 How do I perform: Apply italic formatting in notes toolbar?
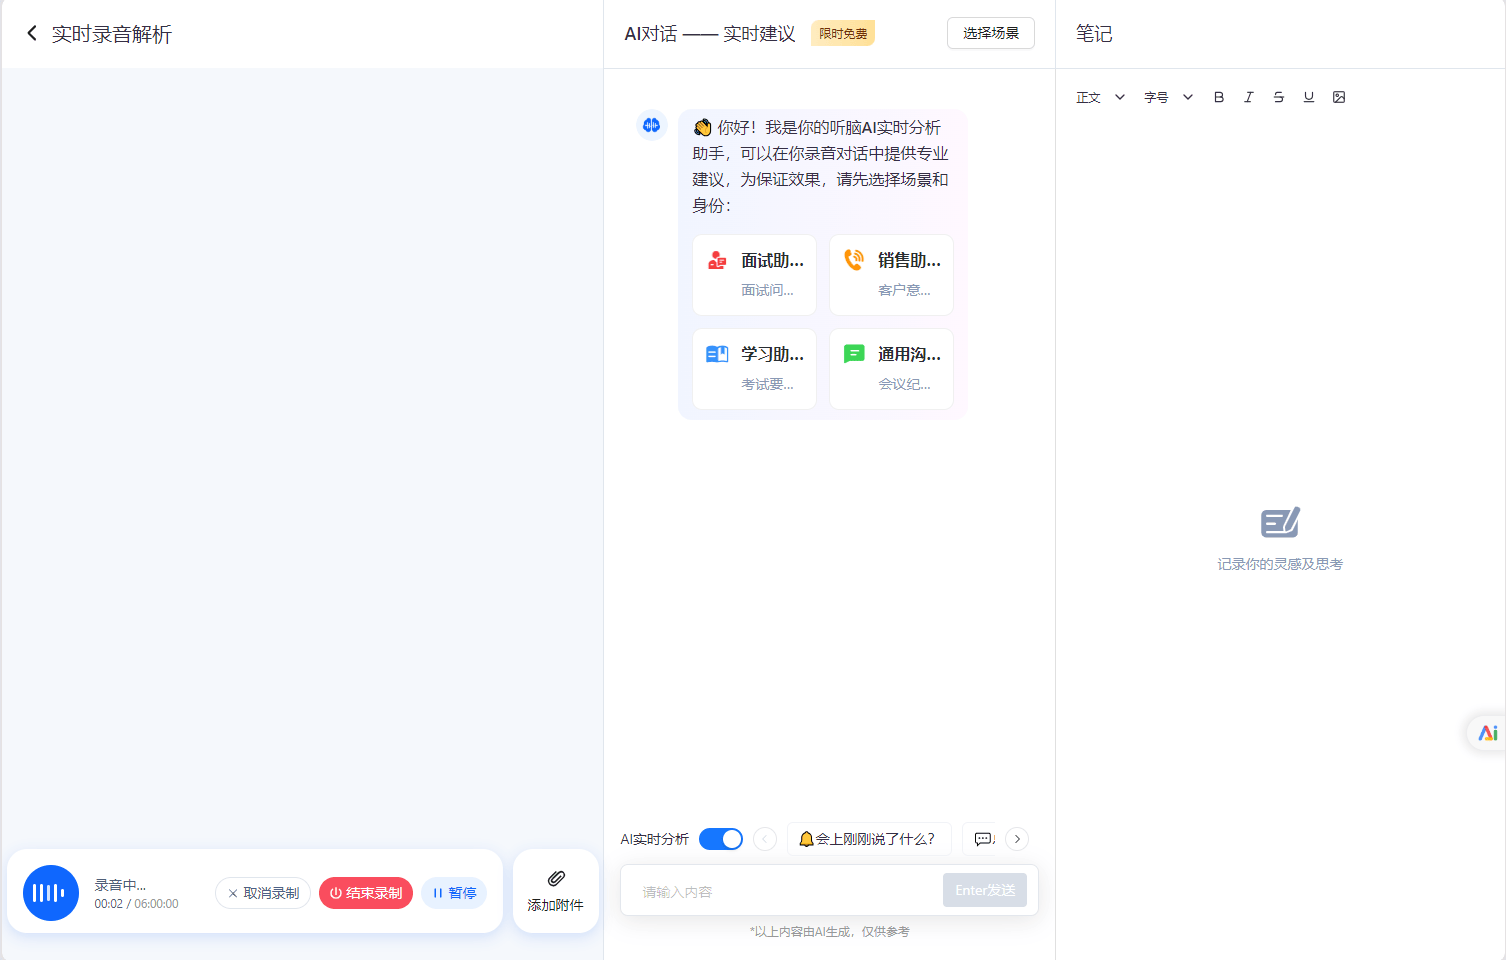pos(1248,97)
